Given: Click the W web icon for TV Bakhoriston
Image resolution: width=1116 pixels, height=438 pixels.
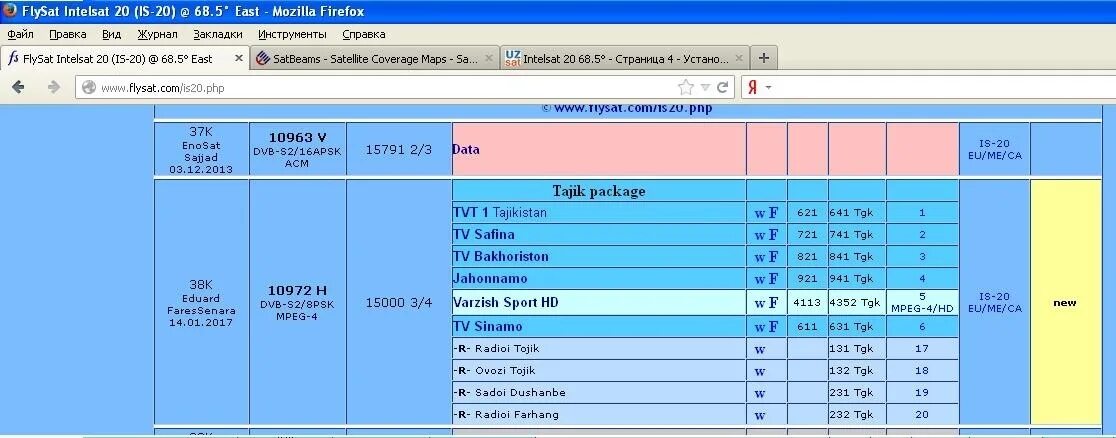Looking at the screenshot, I should (759, 257).
